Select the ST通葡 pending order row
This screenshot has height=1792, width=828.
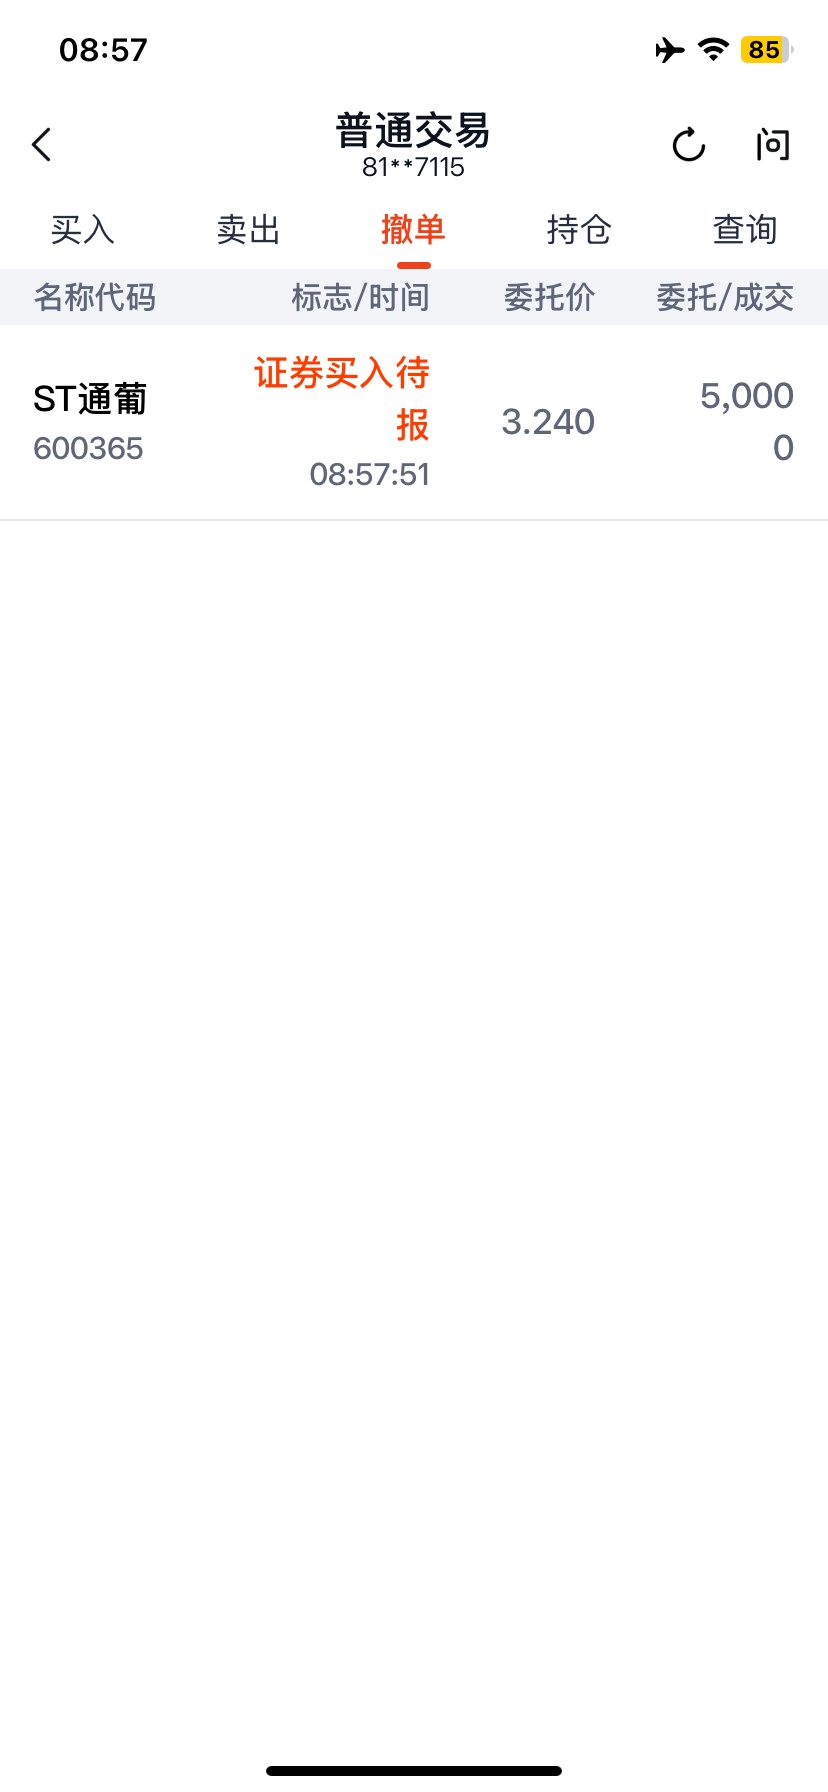click(x=414, y=422)
